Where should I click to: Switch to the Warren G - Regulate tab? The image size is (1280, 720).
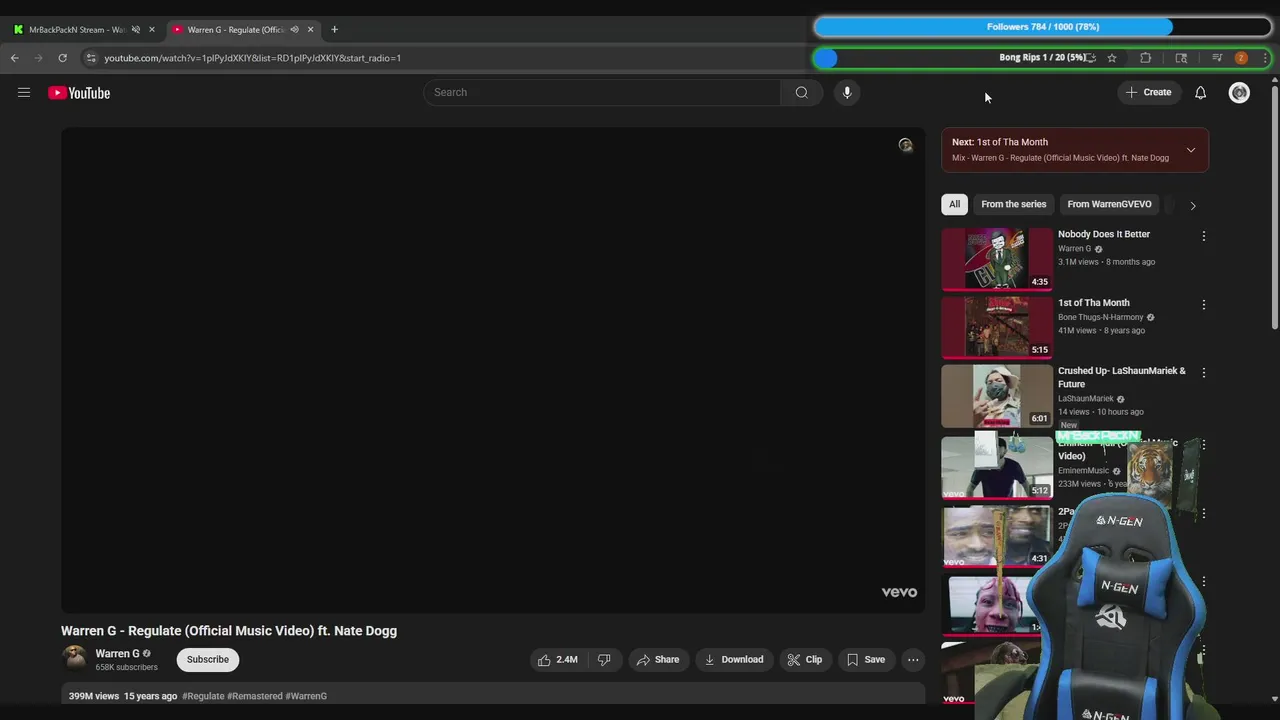pyautogui.click(x=235, y=30)
